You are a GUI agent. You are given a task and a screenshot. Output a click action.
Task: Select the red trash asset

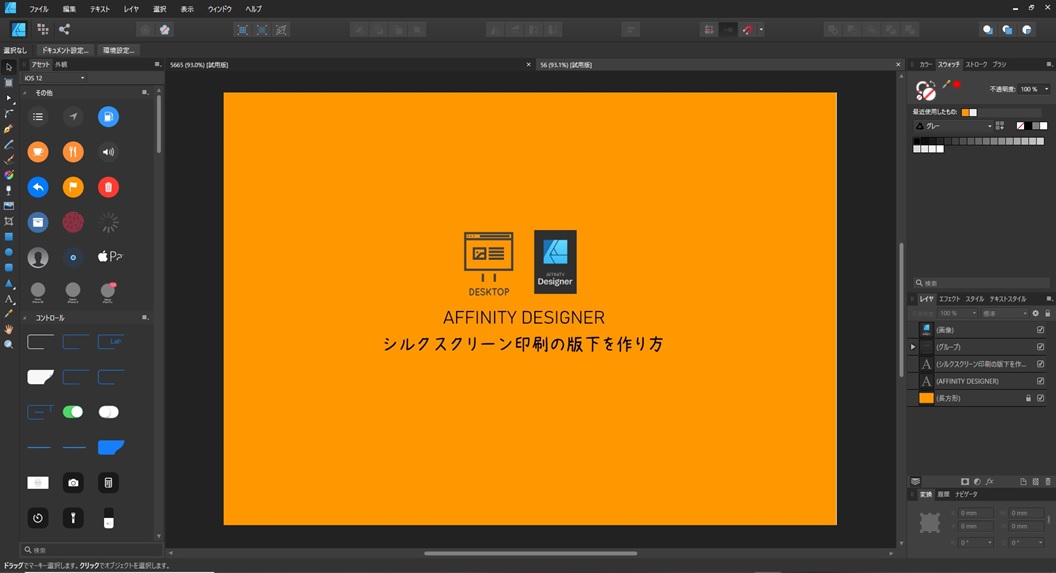pos(108,187)
